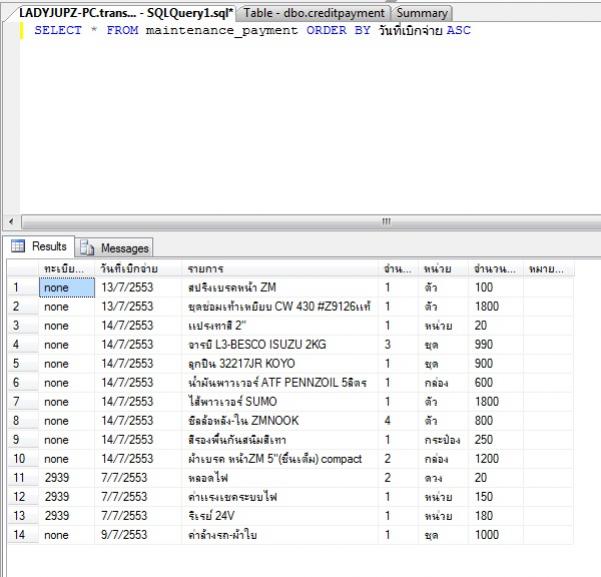Image resolution: width=601 pixels, height=577 pixels.
Task: Select the highlighted 'none' cell in row 1
Action: [66, 287]
